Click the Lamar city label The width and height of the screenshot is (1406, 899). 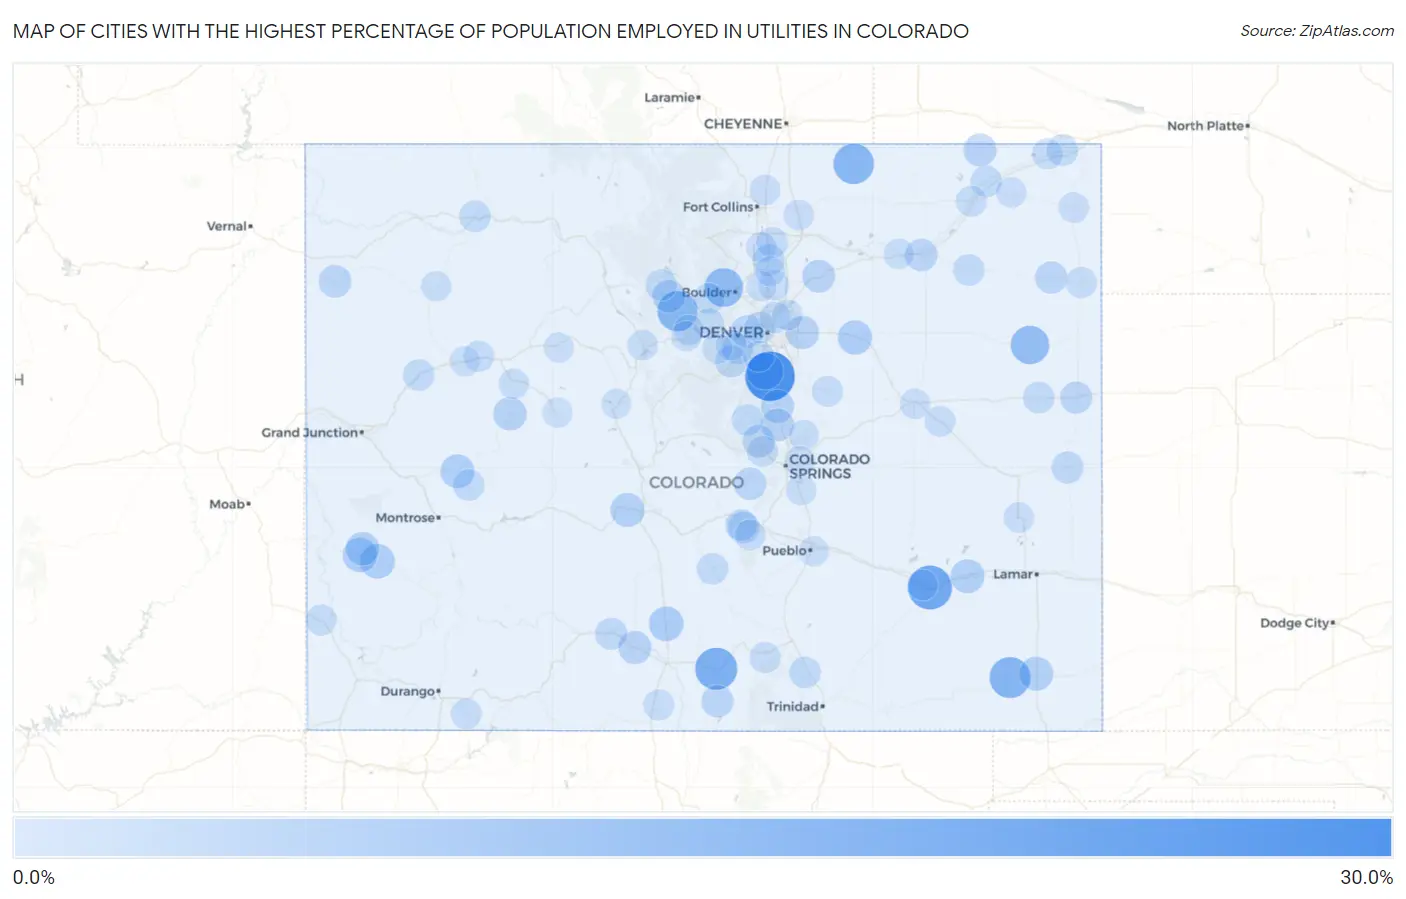1013,574
